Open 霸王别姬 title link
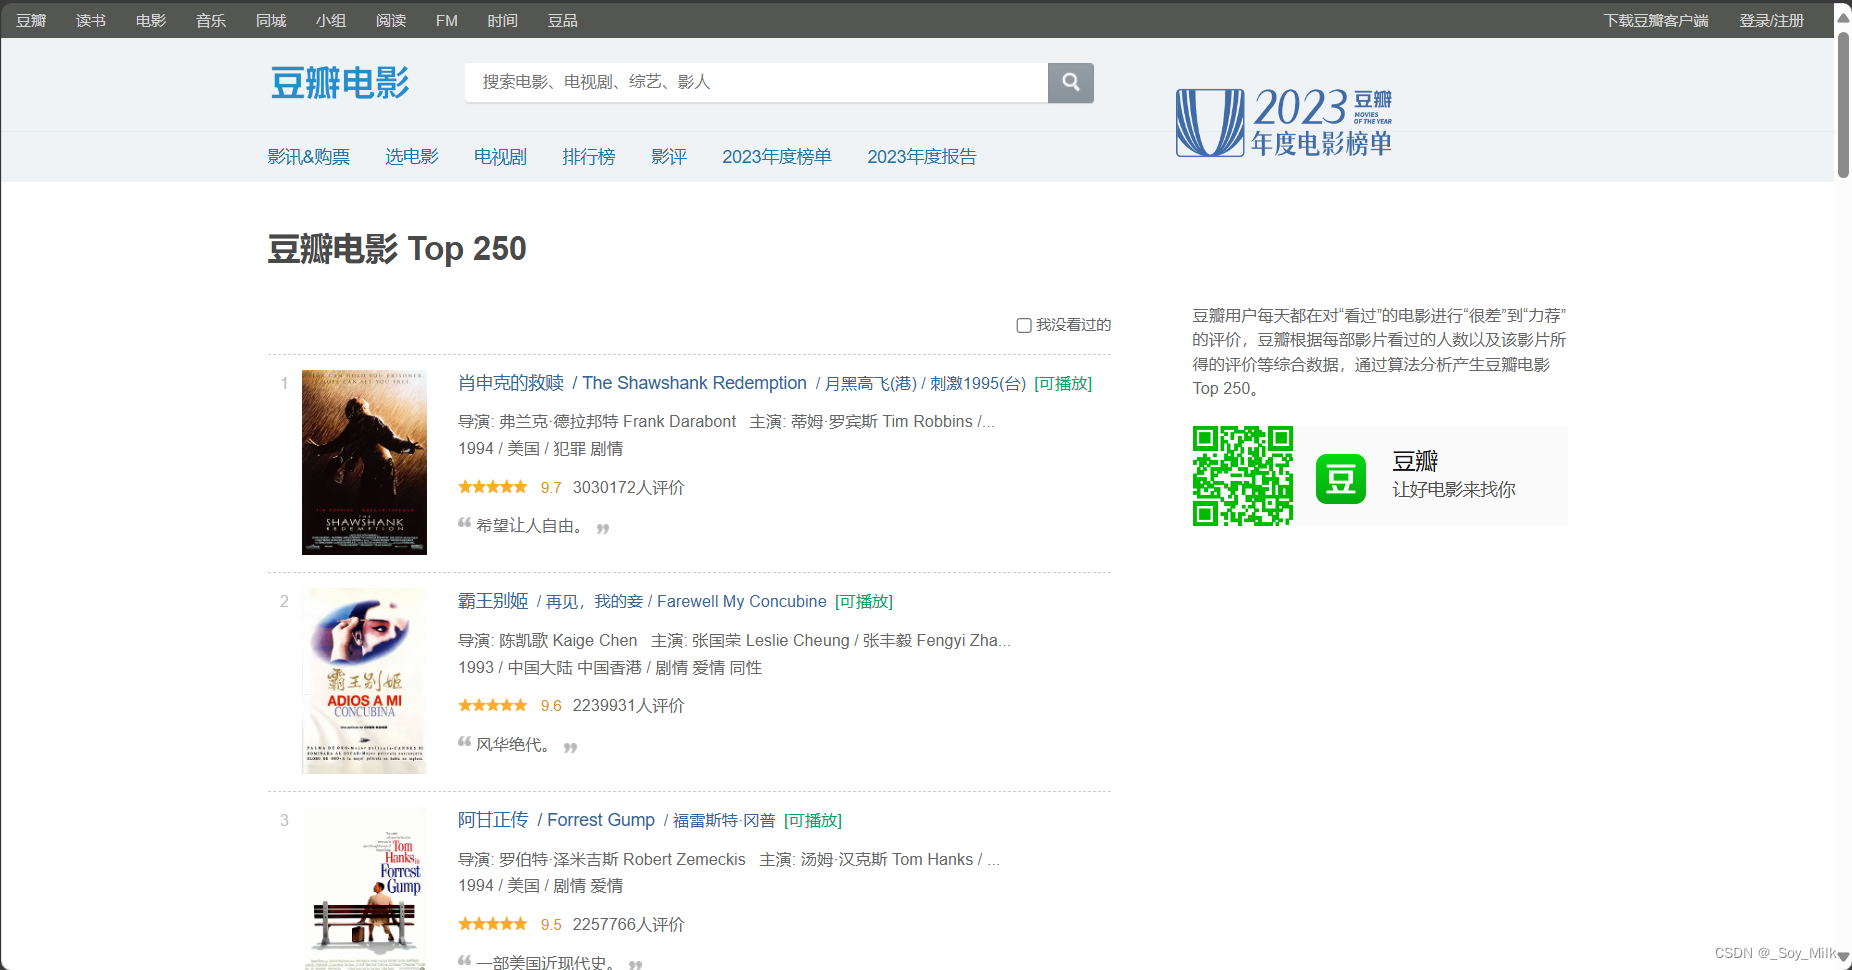1852x970 pixels. pos(493,601)
